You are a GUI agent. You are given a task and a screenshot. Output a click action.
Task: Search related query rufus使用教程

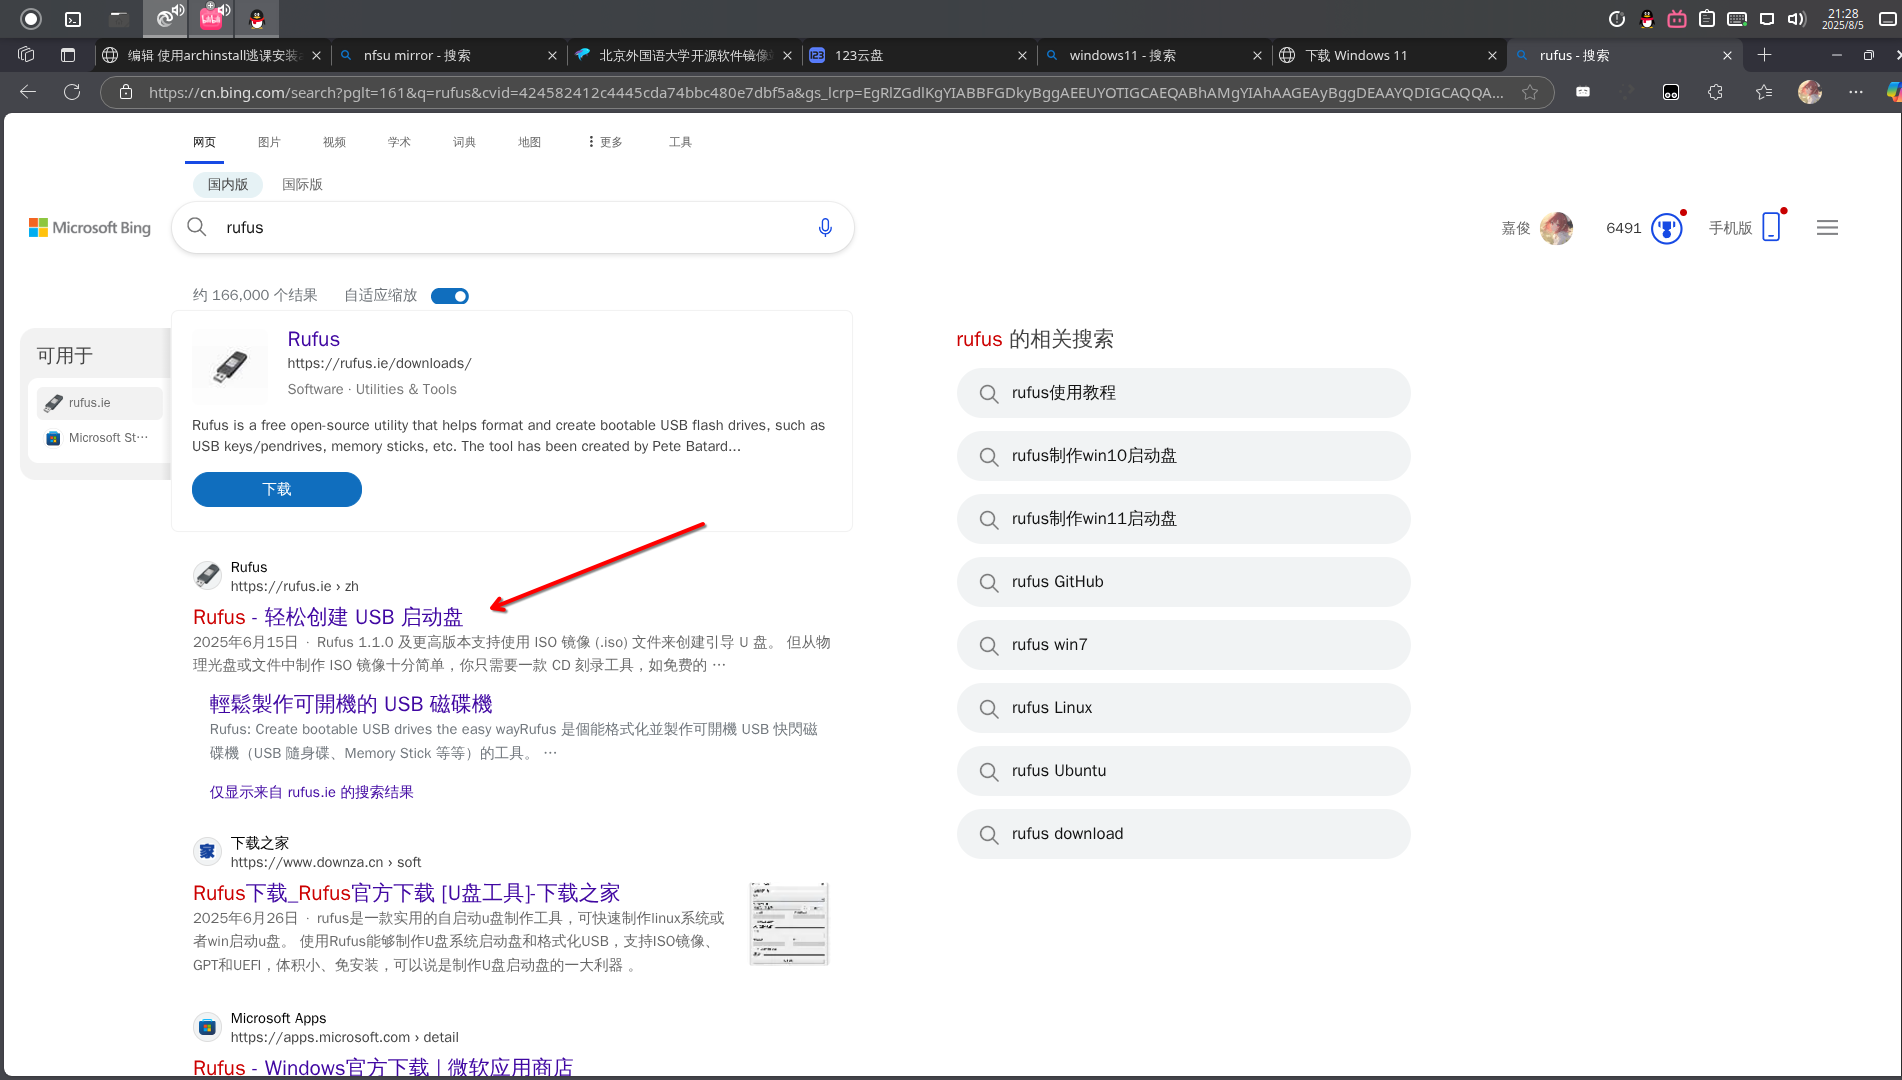point(1183,393)
